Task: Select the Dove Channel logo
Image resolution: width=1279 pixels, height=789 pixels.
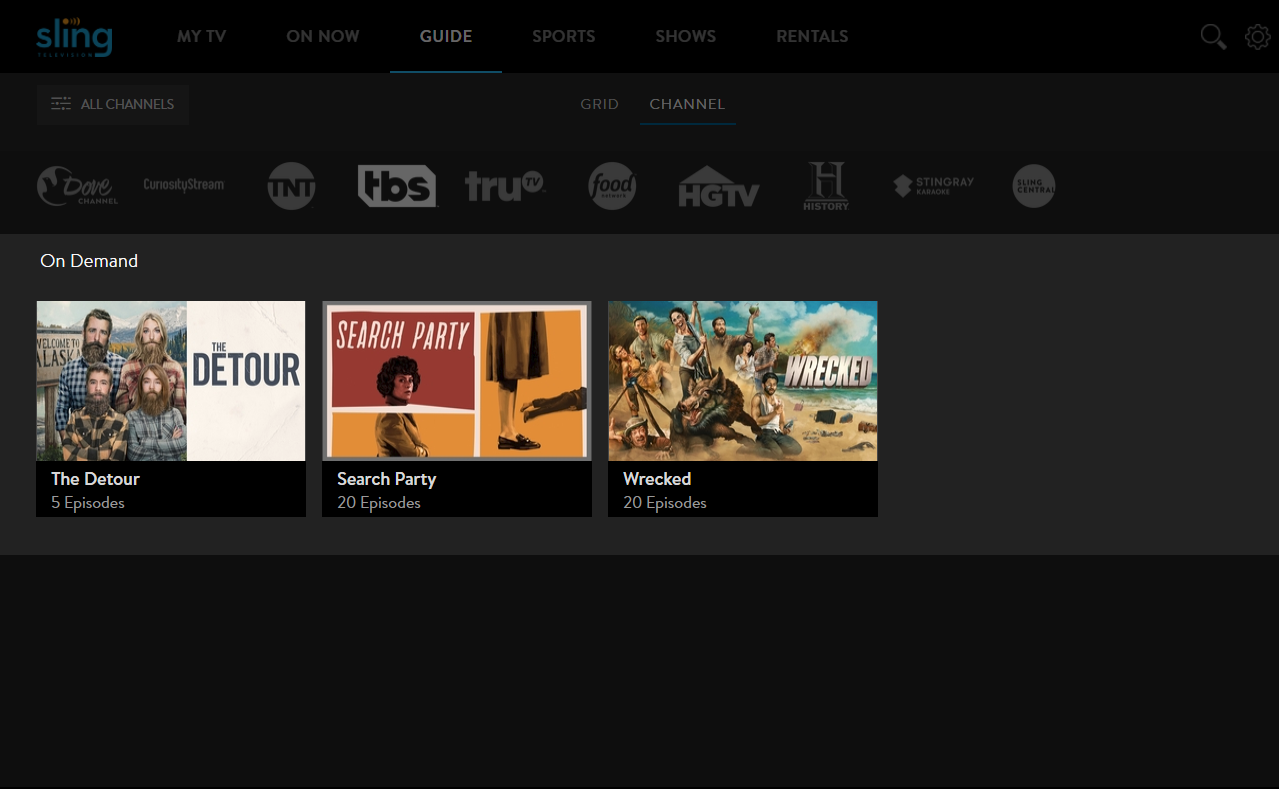Action: tap(77, 186)
